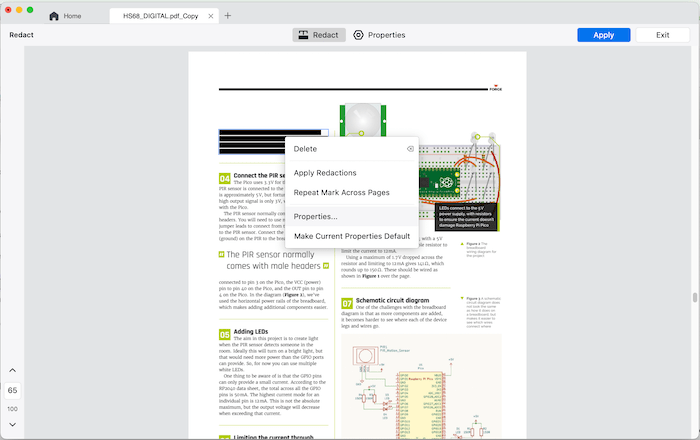Open a new tab with plus icon
Viewport: 700px width, 440px height.
(228, 16)
